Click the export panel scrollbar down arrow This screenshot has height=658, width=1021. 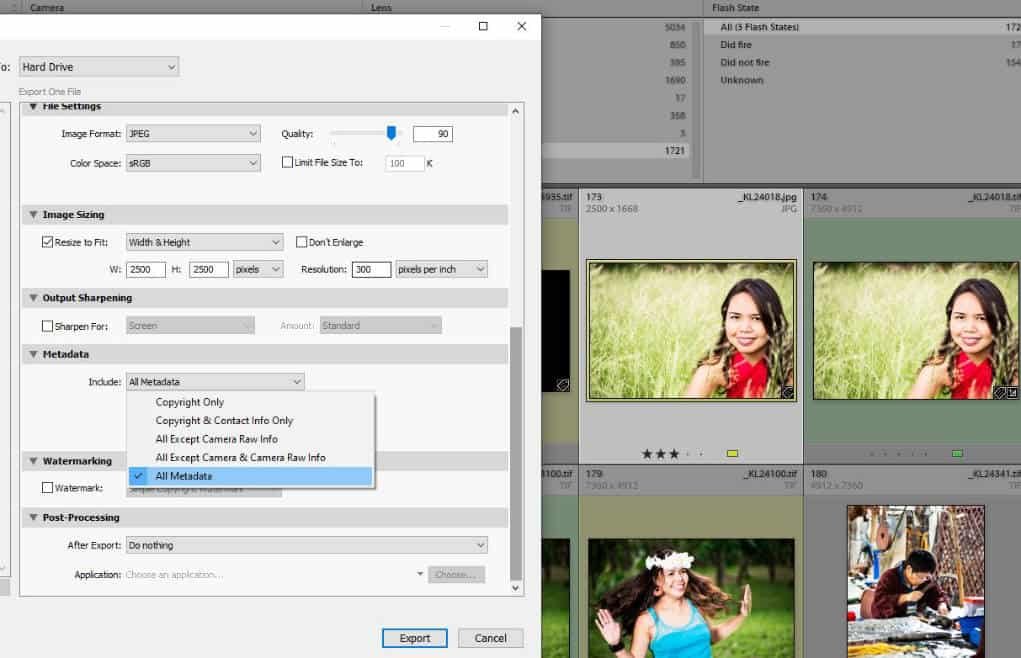coord(516,588)
